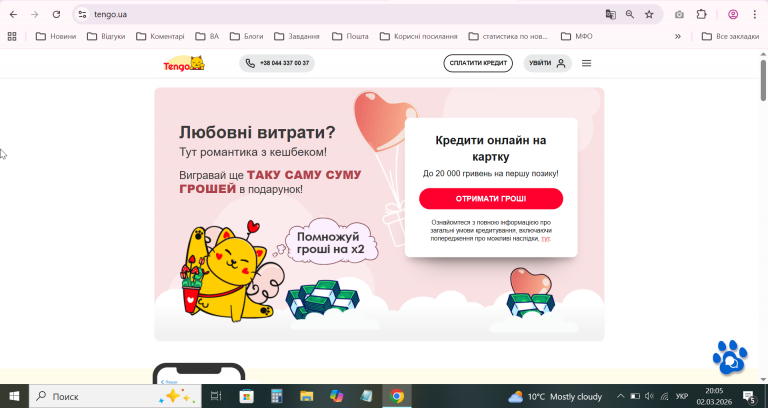Open File Explorer from the taskbar
The image size is (768, 408).
click(x=307, y=396)
